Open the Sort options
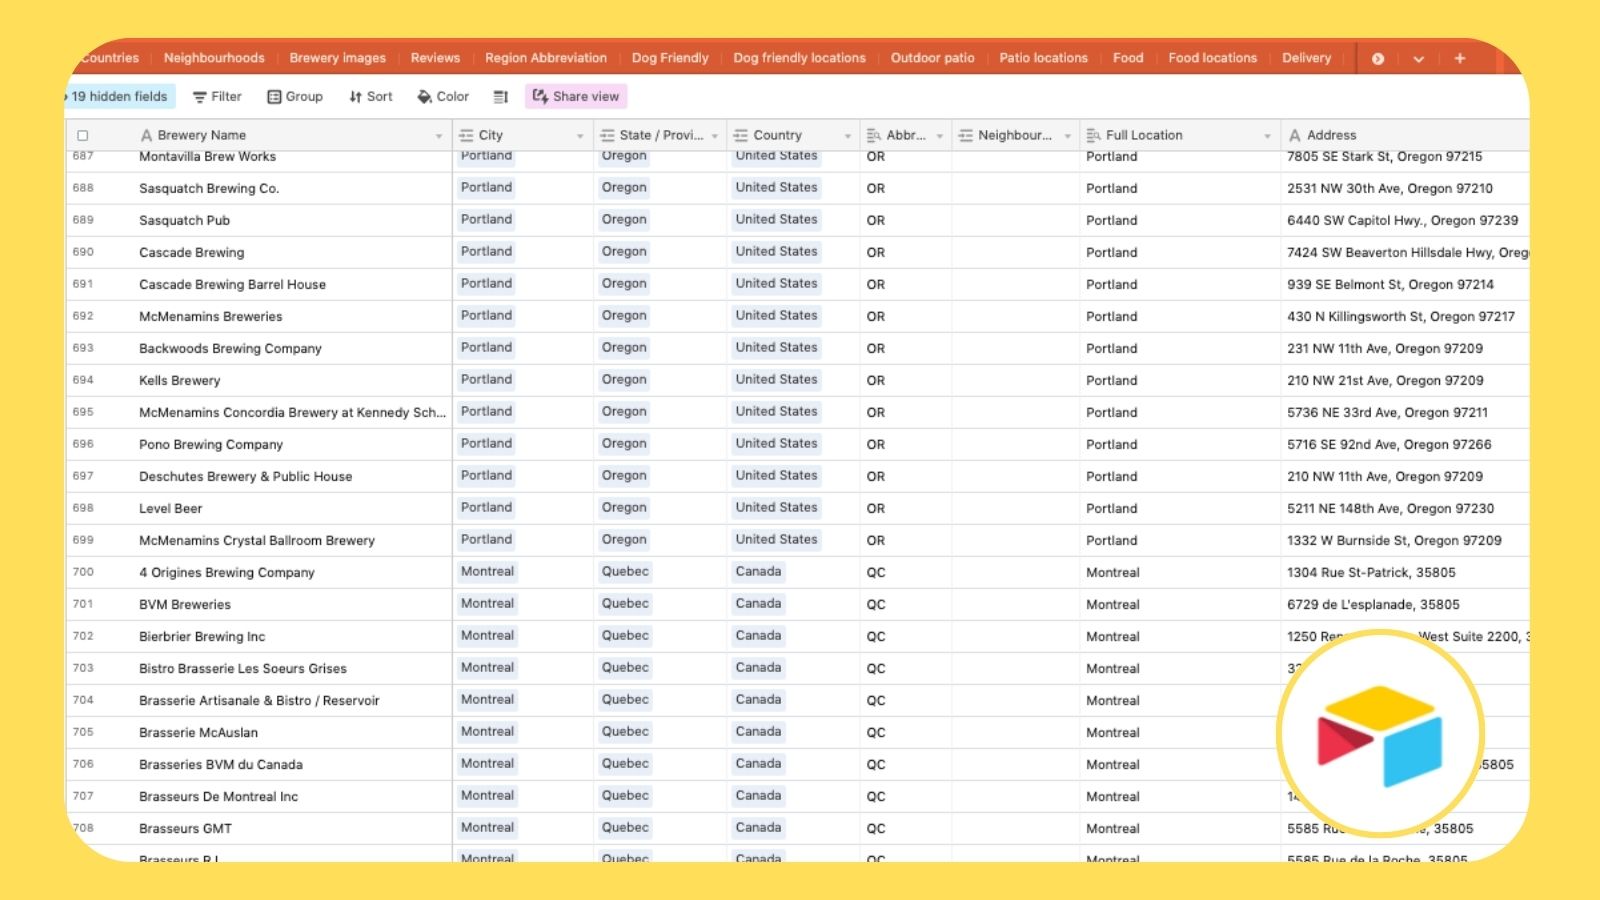This screenshot has height=900, width=1600. pos(371,96)
